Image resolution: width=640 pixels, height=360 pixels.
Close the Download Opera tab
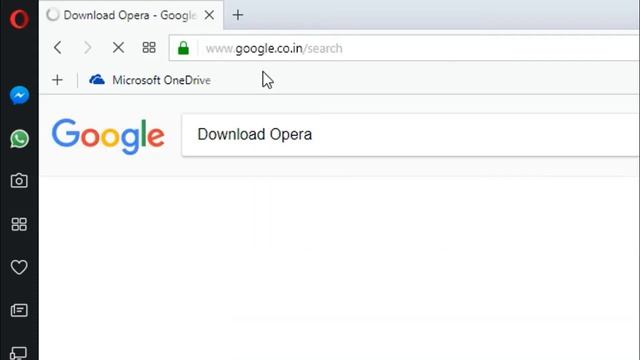click(x=209, y=15)
